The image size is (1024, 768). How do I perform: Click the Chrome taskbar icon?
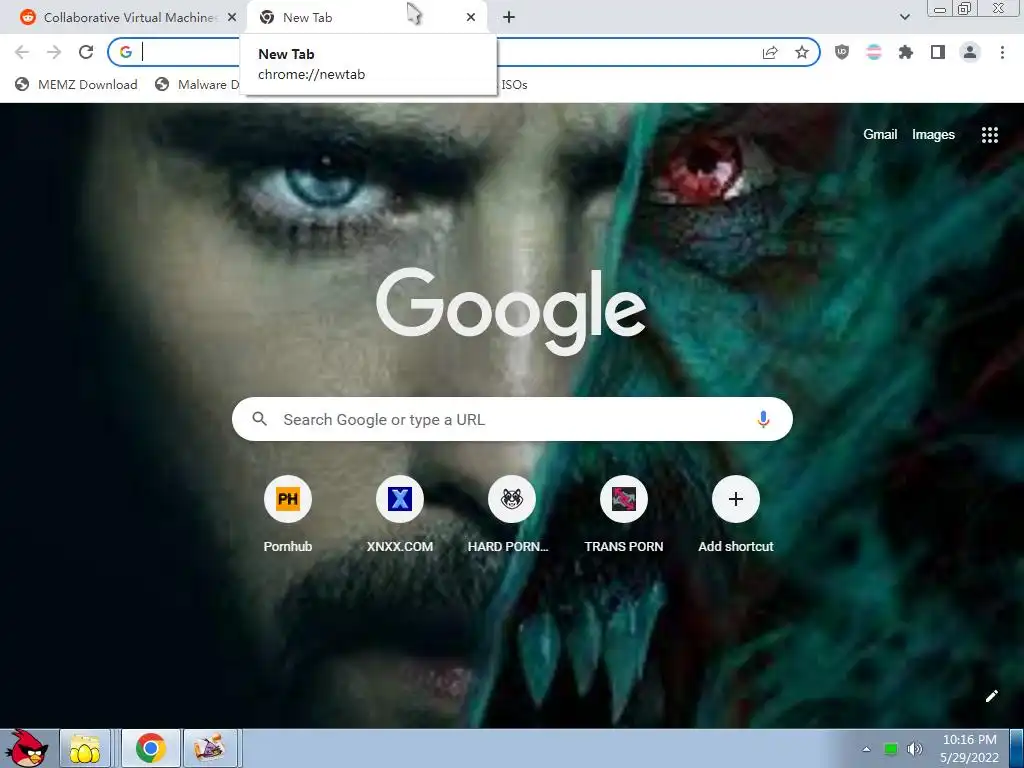151,748
